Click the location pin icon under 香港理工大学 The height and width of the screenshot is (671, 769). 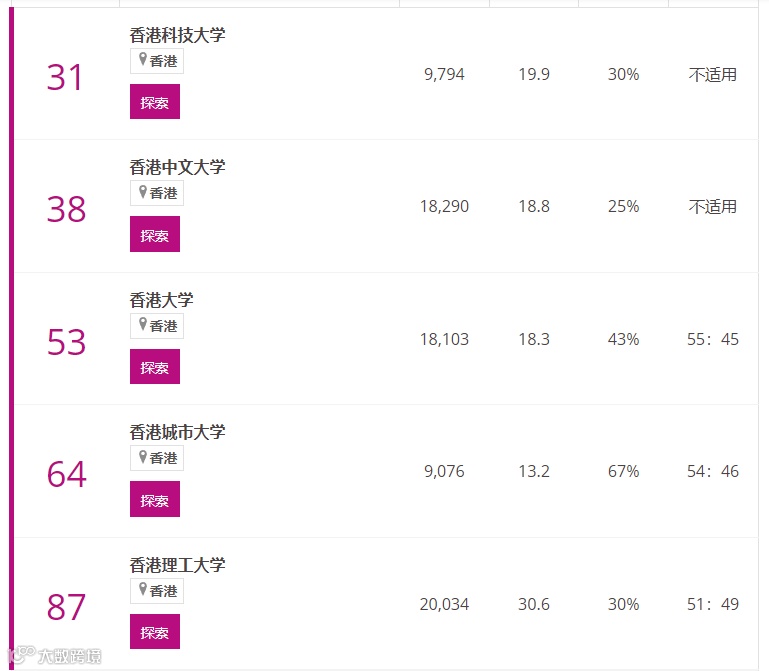click(143, 589)
